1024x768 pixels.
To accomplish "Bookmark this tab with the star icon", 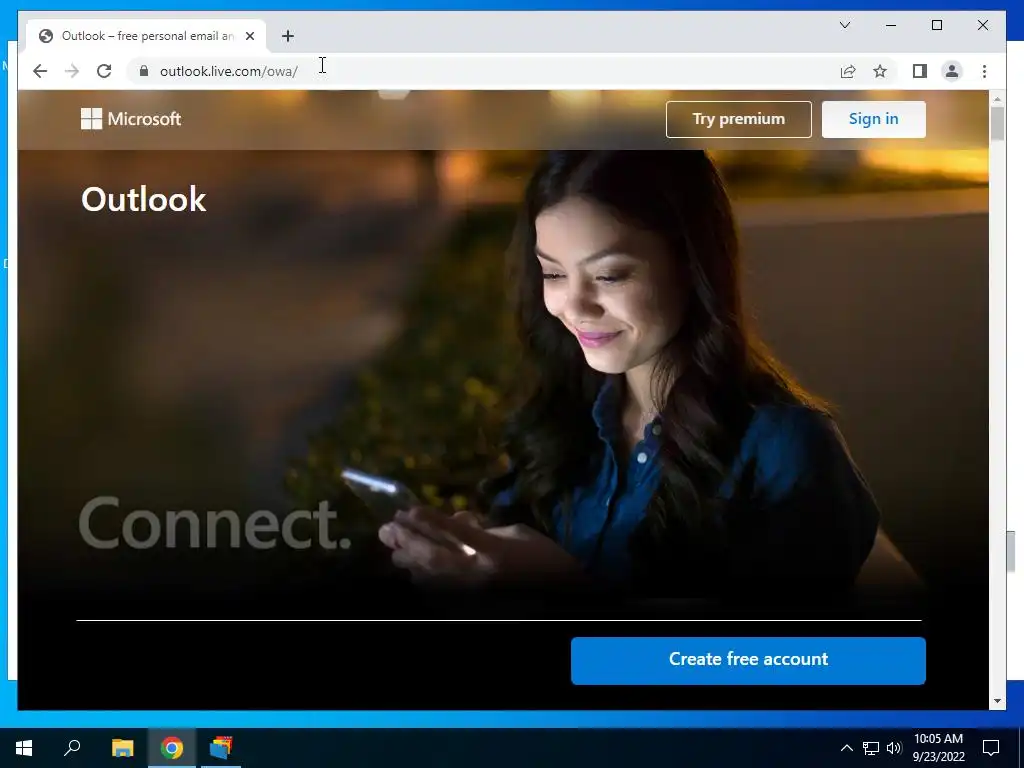I will click(880, 71).
